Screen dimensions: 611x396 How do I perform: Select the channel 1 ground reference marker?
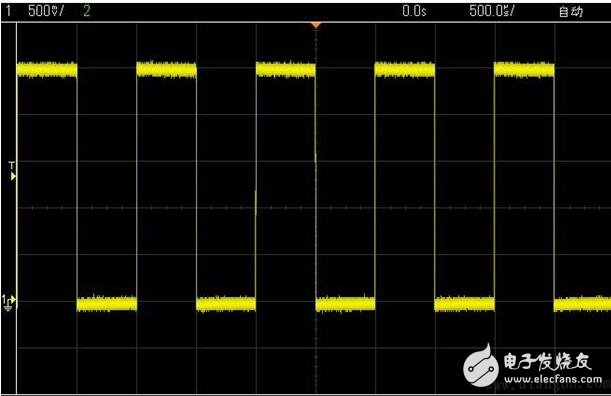tap(9, 302)
